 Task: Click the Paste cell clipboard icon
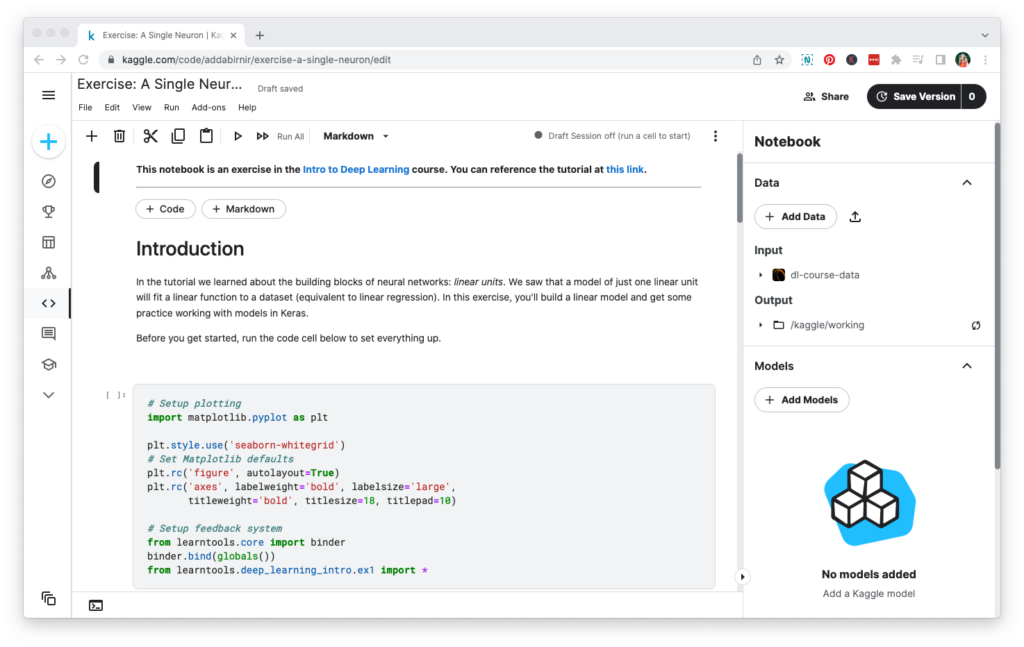click(x=207, y=135)
